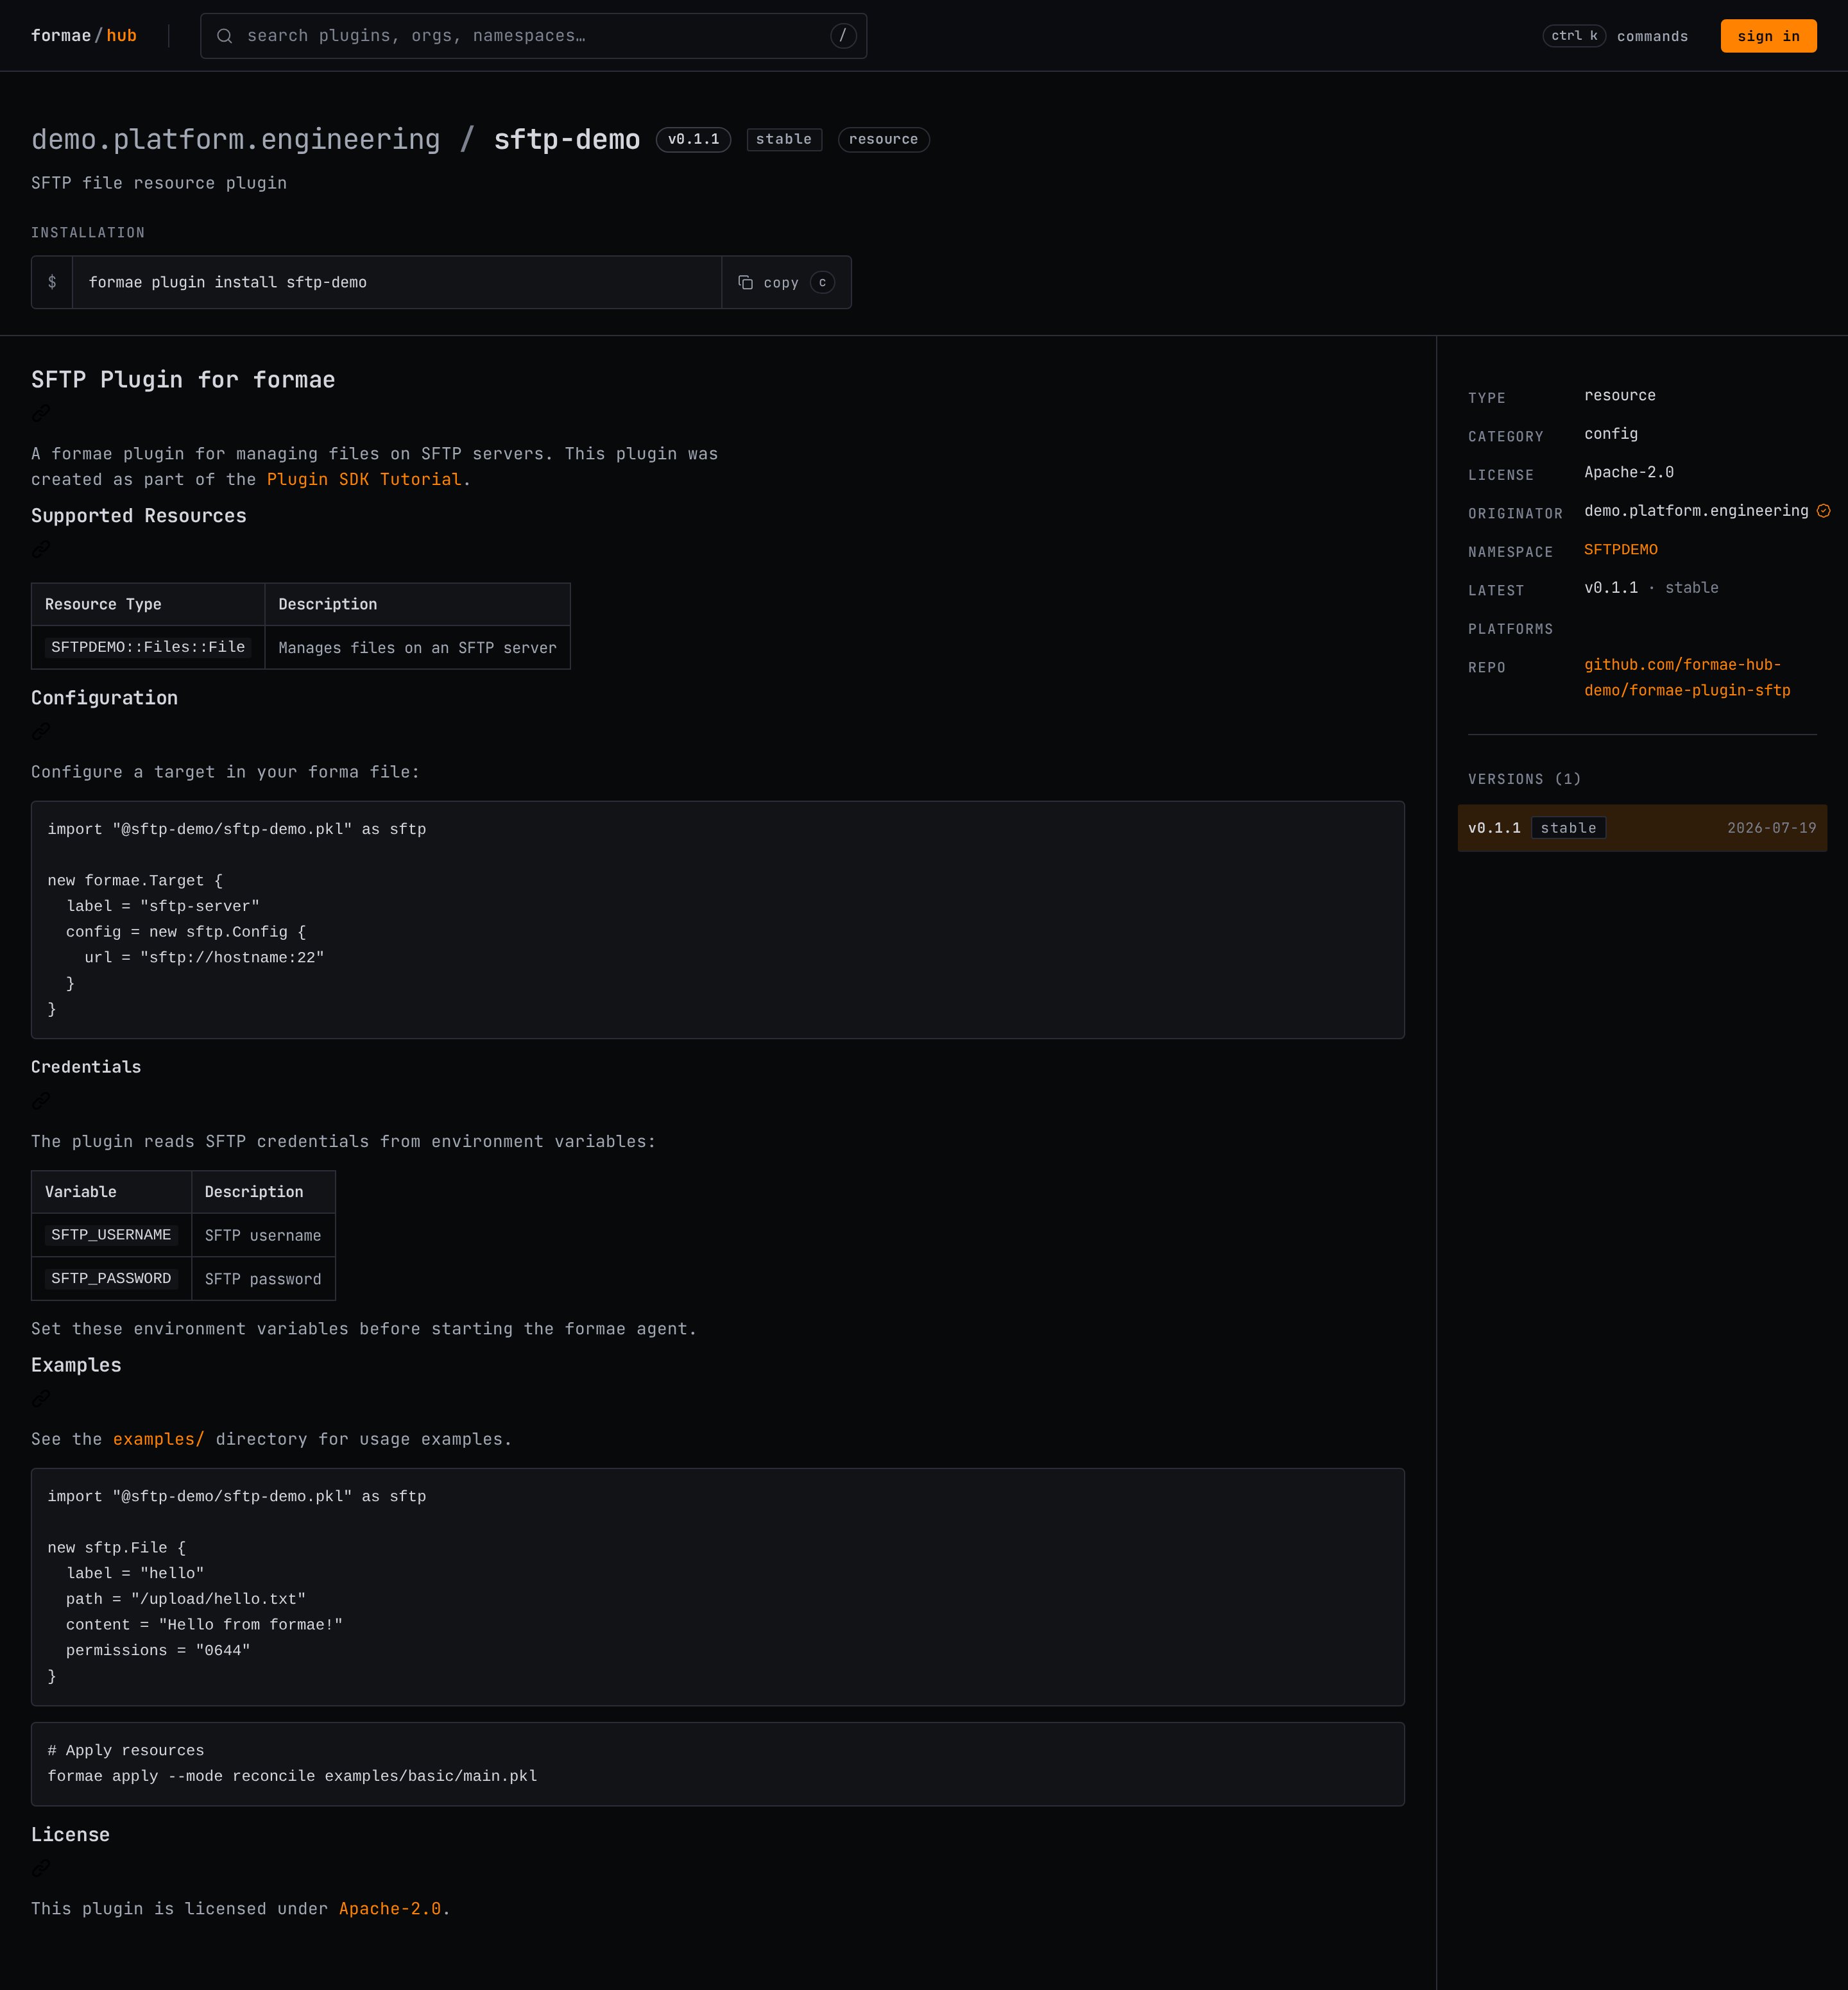Click the config category value

point(1611,434)
